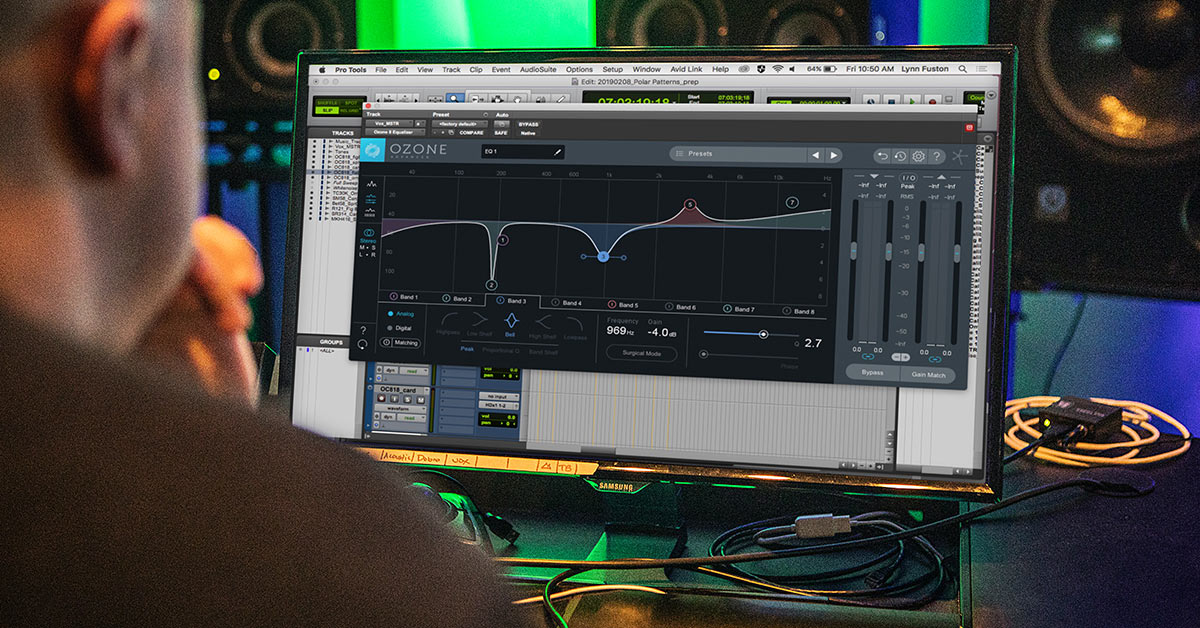Open the AudioSuite menu
Viewport: 1200px width, 628px height.
(x=537, y=70)
